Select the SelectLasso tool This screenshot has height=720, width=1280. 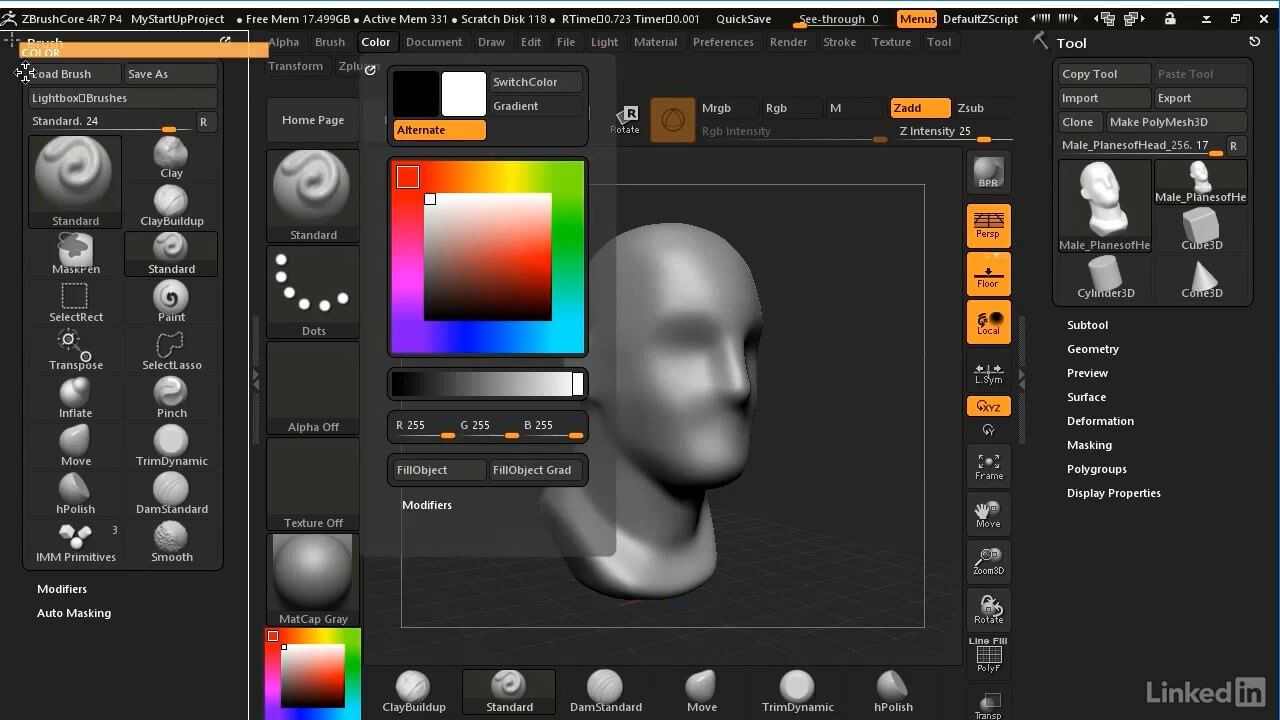coord(171,348)
